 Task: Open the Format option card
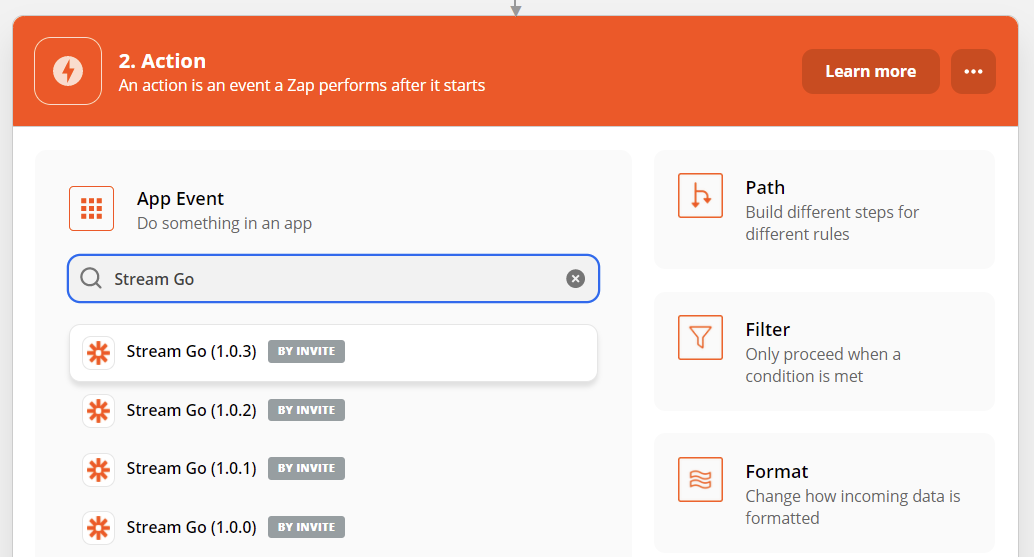(x=824, y=493)
